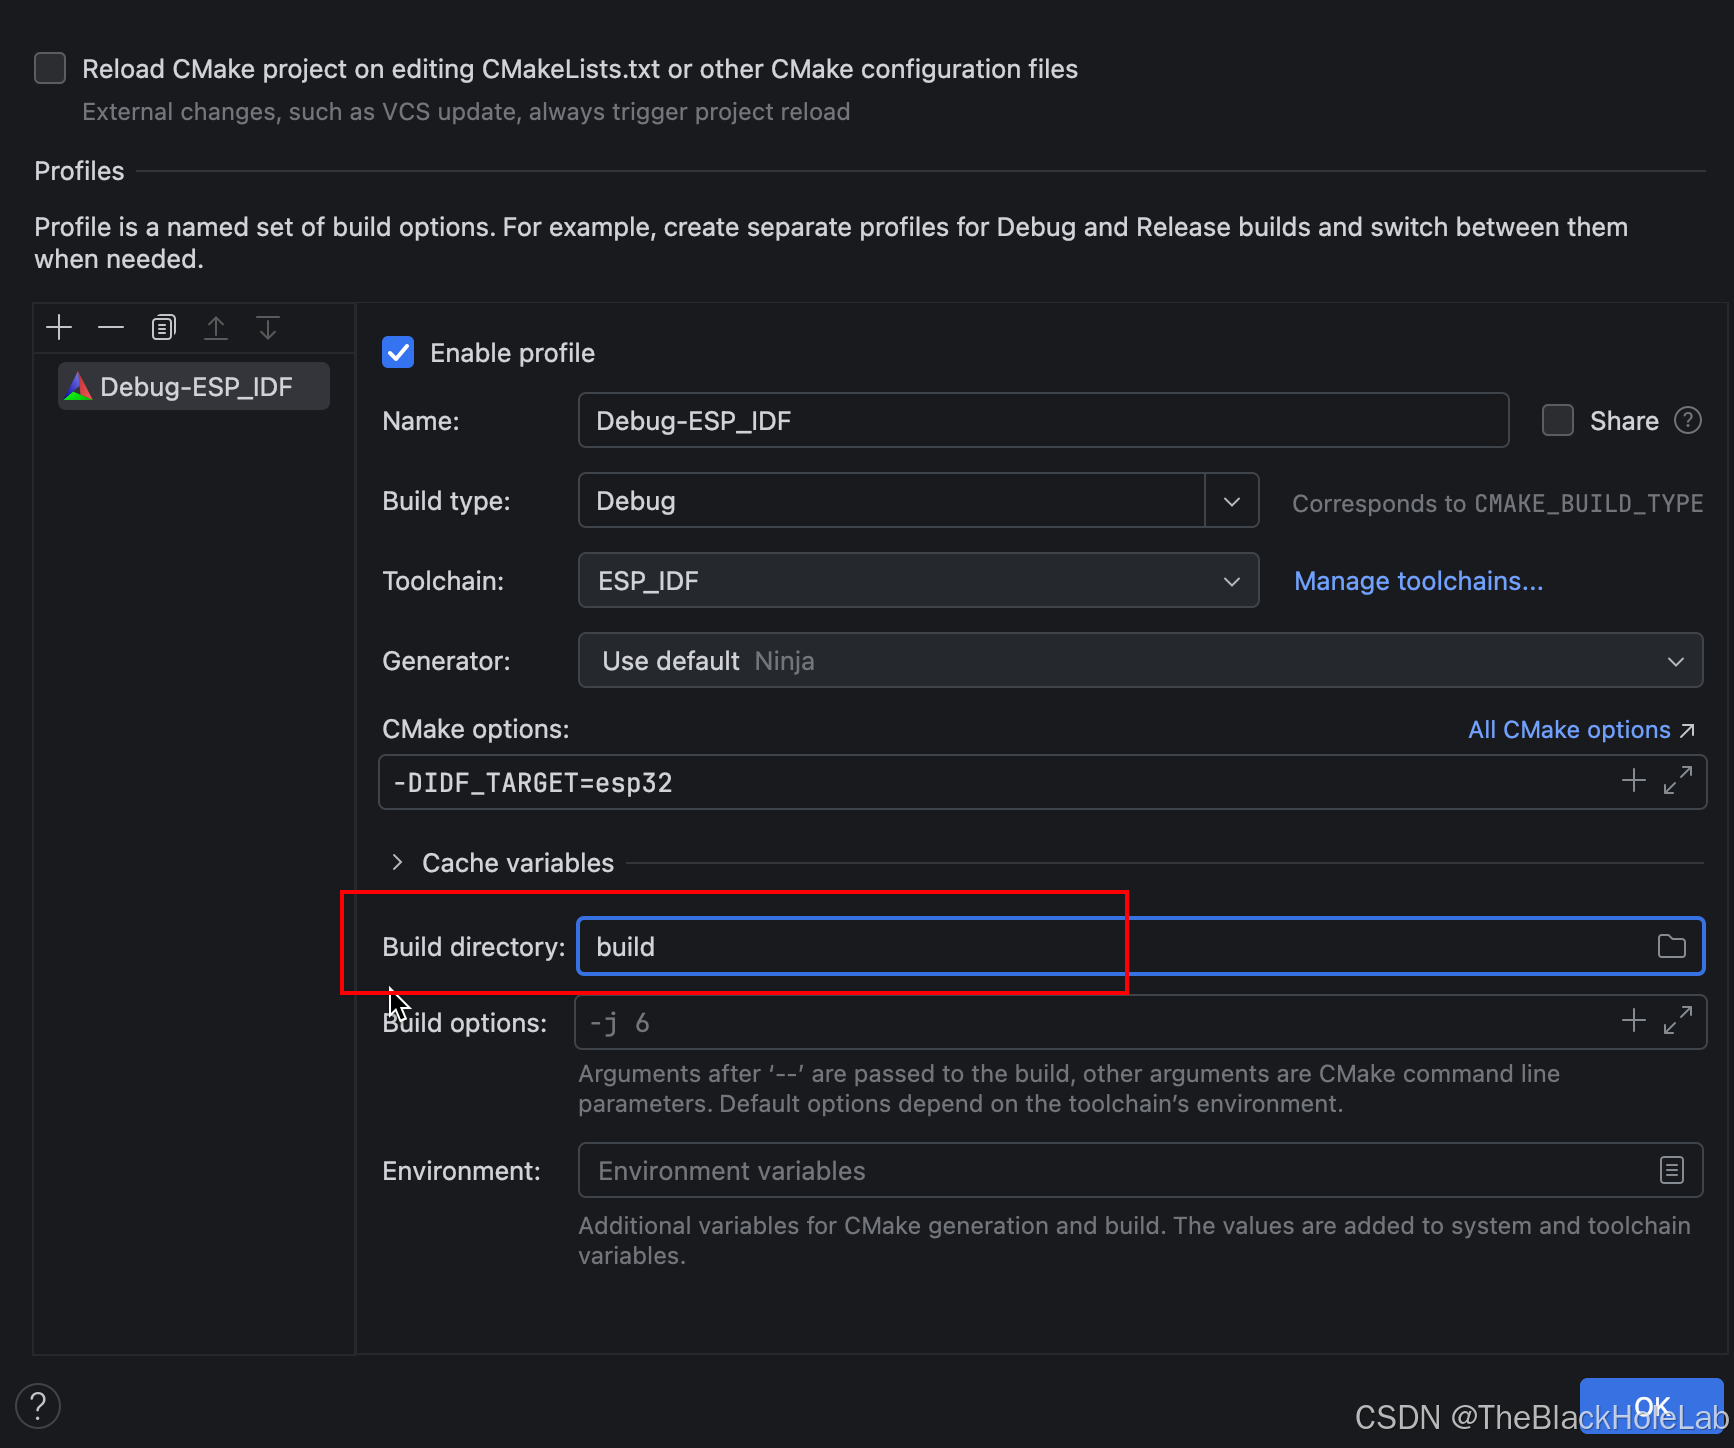Image resolution: width=1734 pixels, height=1448 pixels.
Task: Open All CMake options link
Action: point(1581,730)
